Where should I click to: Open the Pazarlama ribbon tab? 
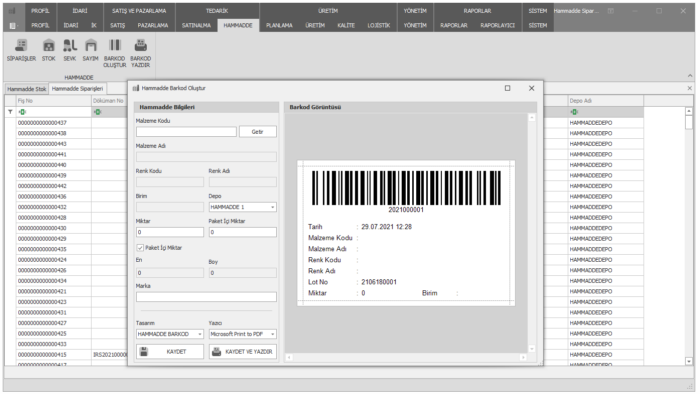(153, 25)
